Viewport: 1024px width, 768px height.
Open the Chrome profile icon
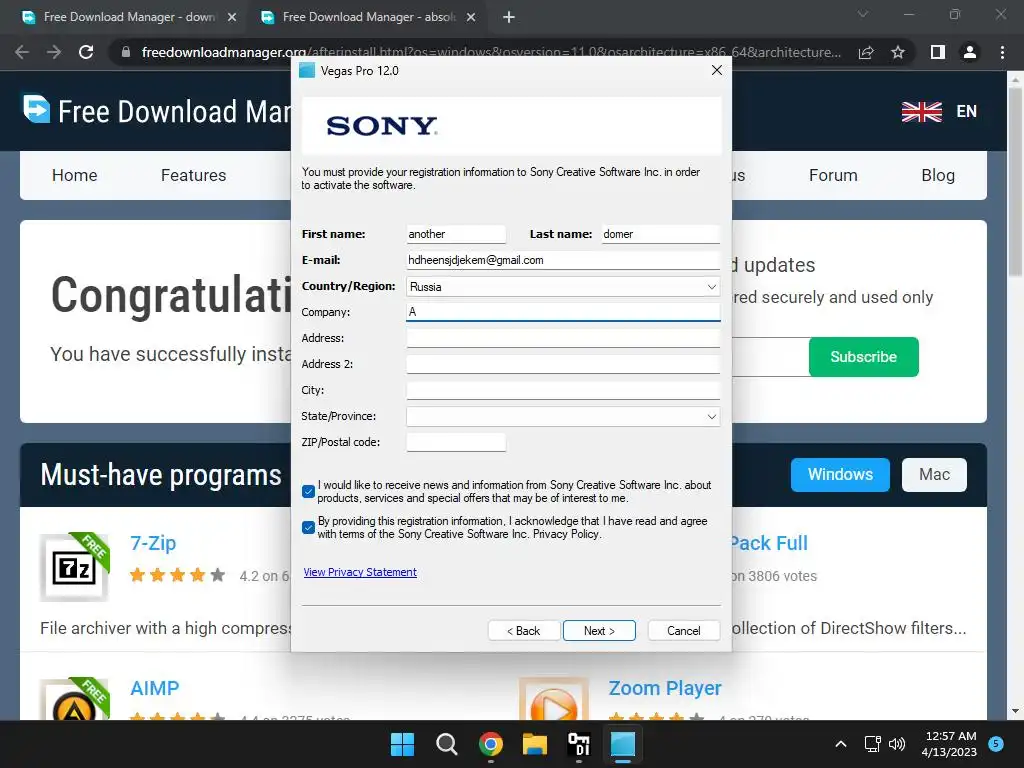[x=970, y=52]
